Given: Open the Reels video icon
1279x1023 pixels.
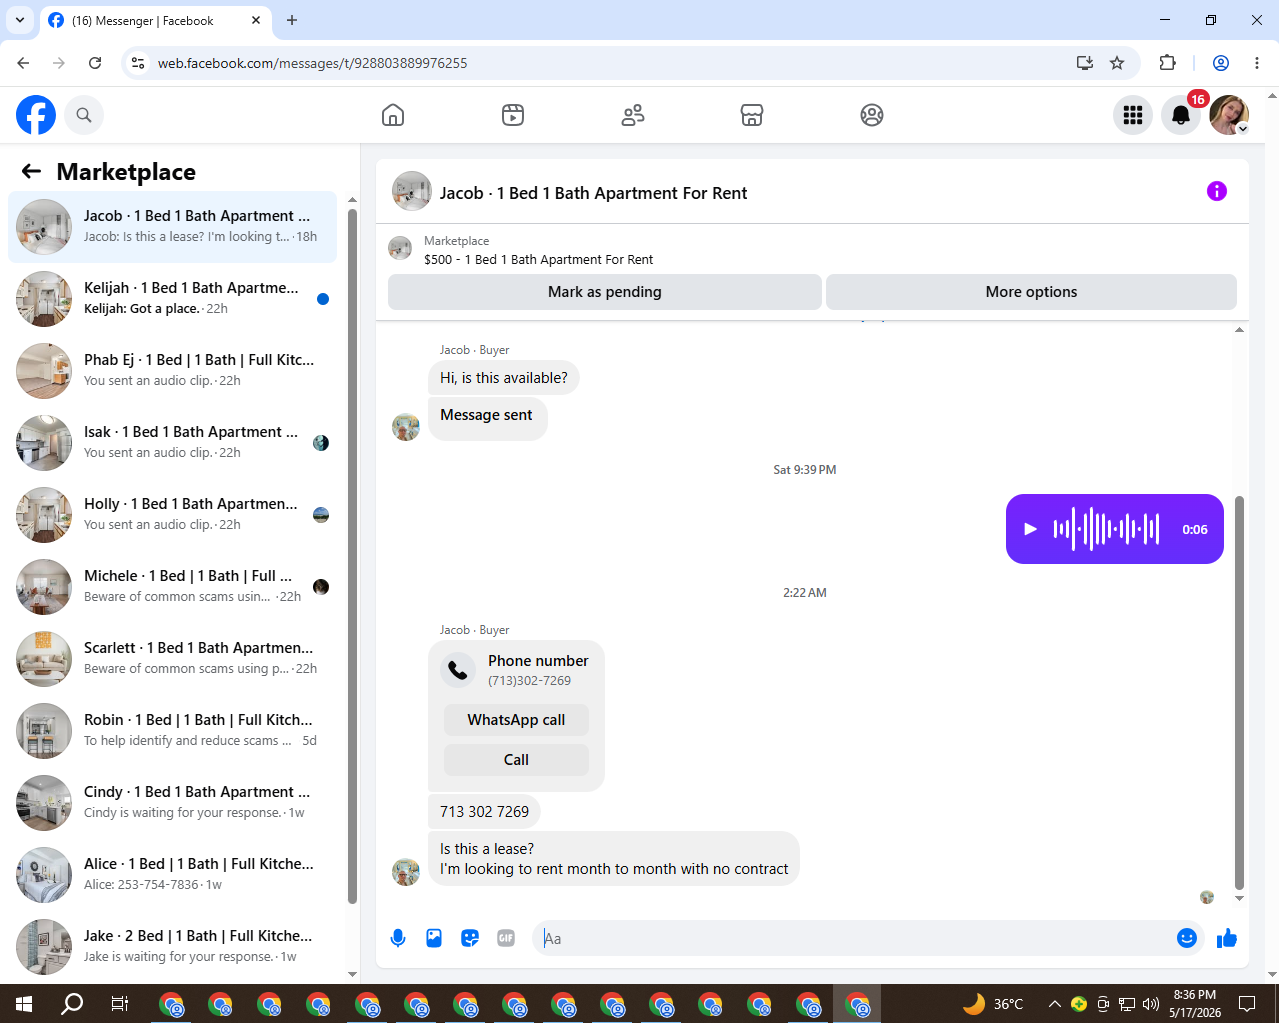Looking at the screenshot, I should point(513,115).
